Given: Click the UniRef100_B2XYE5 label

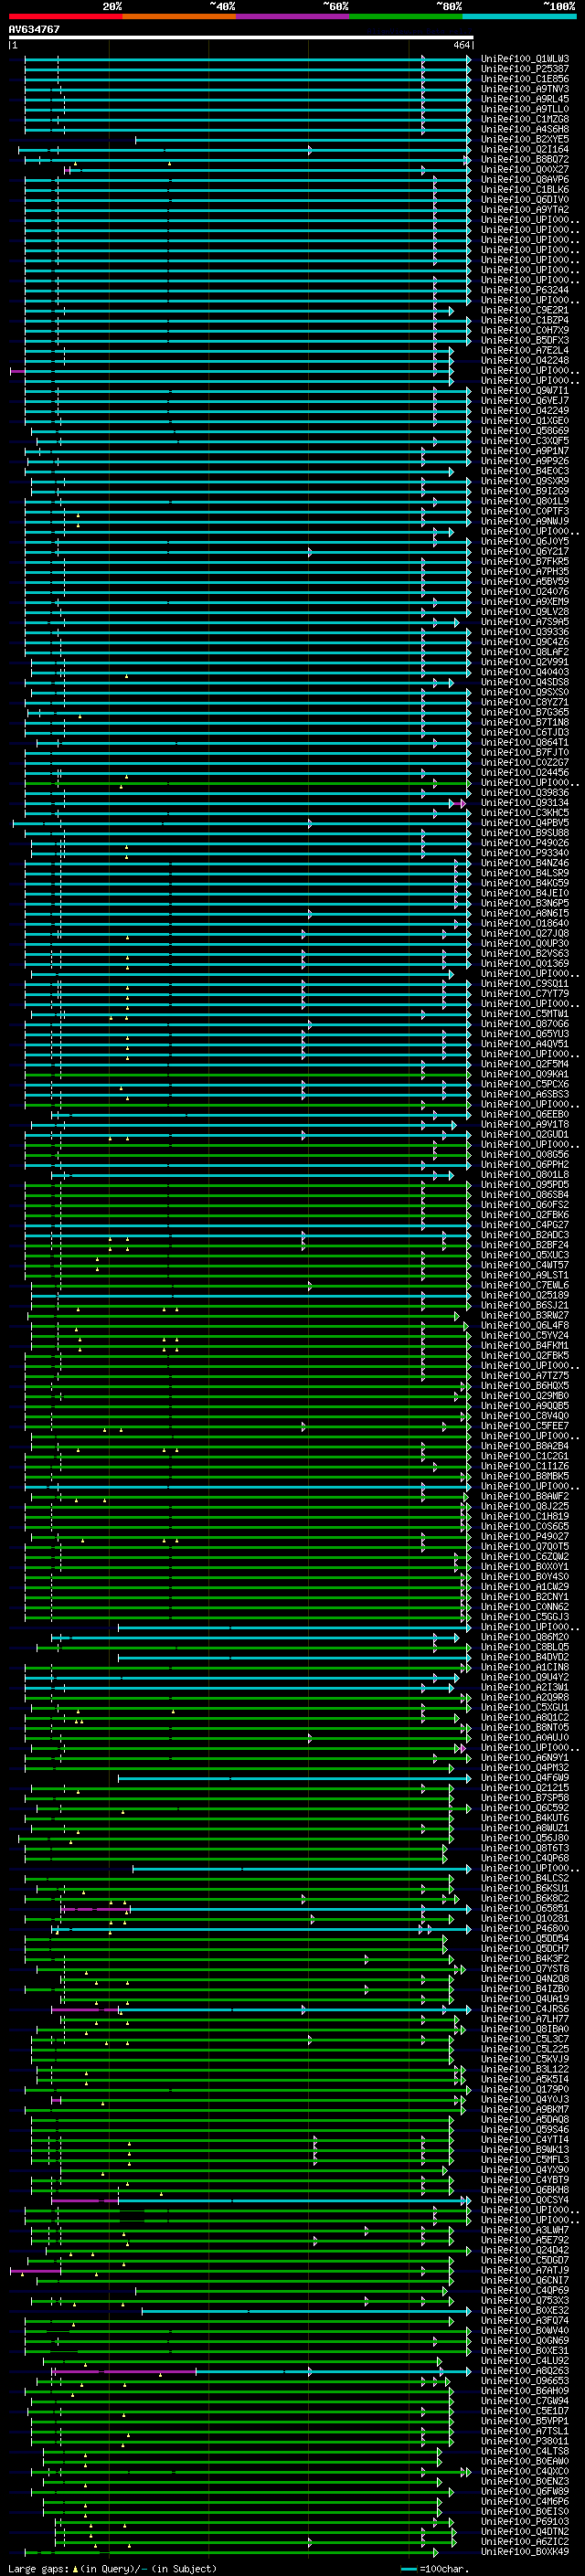Looking at the screenshot, I should tap(524, 139).
